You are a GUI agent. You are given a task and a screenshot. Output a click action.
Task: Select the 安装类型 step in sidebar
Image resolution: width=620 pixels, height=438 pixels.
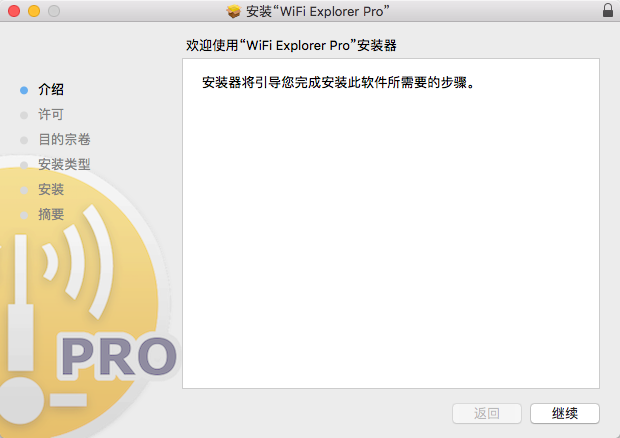point(64,164)
